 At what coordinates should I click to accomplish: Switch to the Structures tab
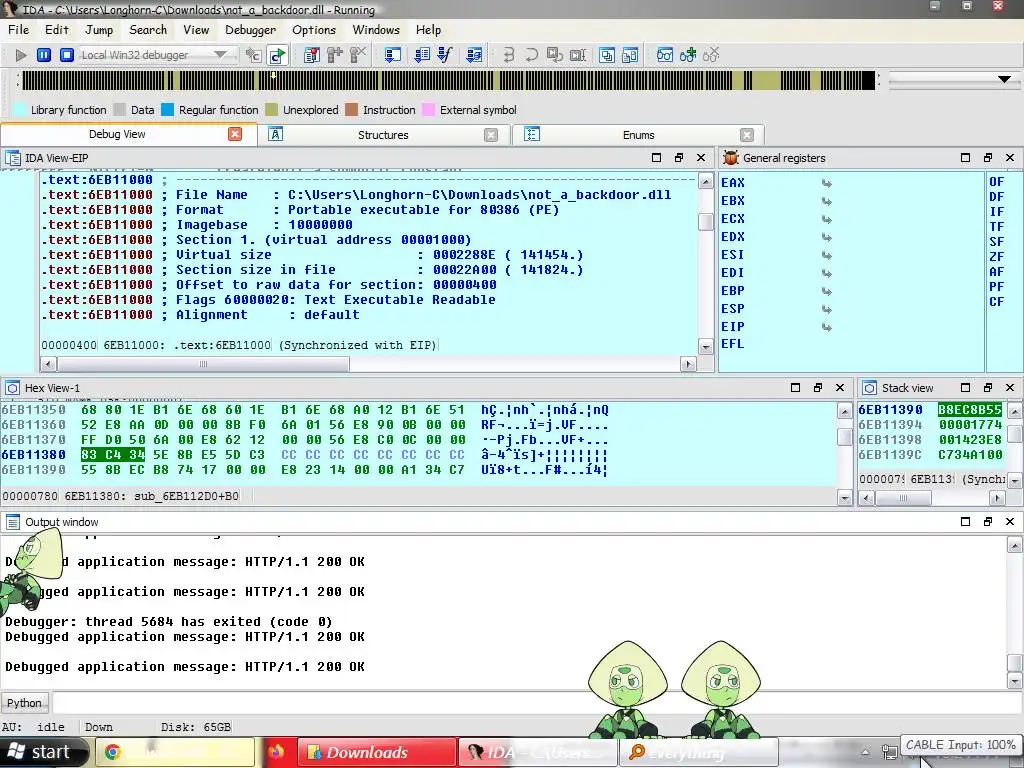coord(383,135)
